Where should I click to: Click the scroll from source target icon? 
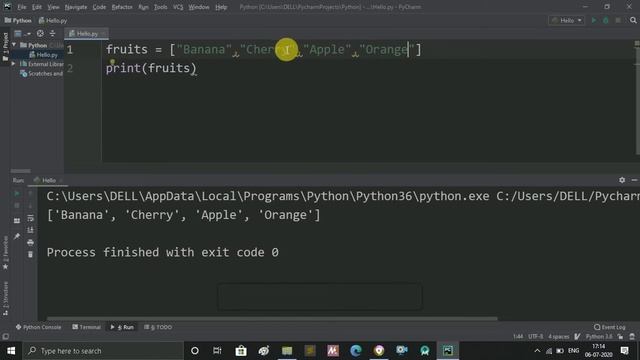(40, 33)
